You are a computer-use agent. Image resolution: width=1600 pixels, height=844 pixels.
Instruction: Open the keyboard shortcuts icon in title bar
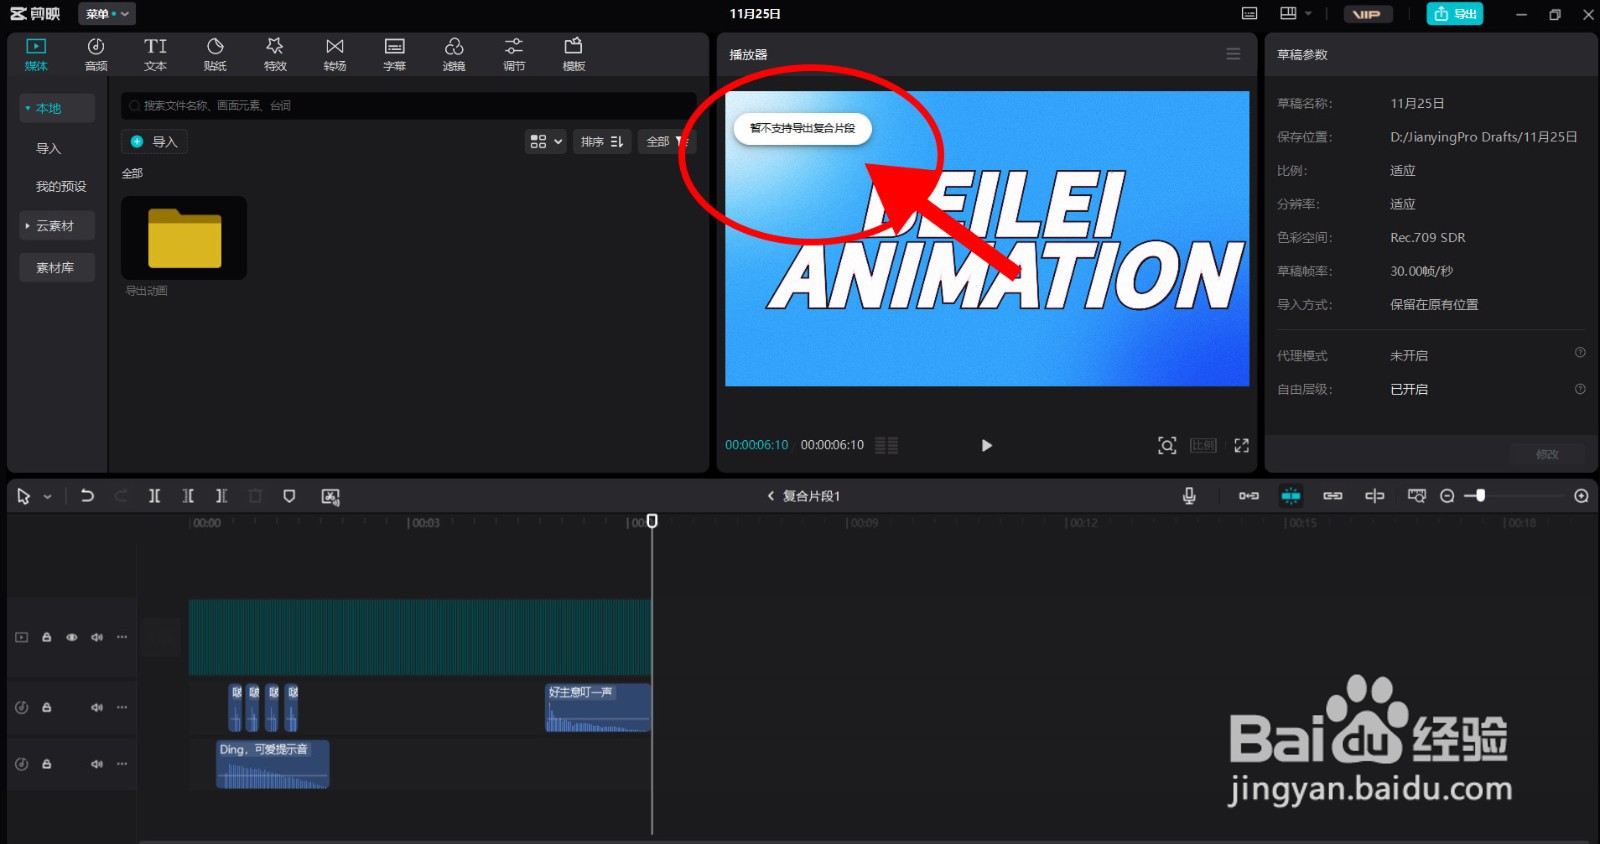pos(1249,14)
